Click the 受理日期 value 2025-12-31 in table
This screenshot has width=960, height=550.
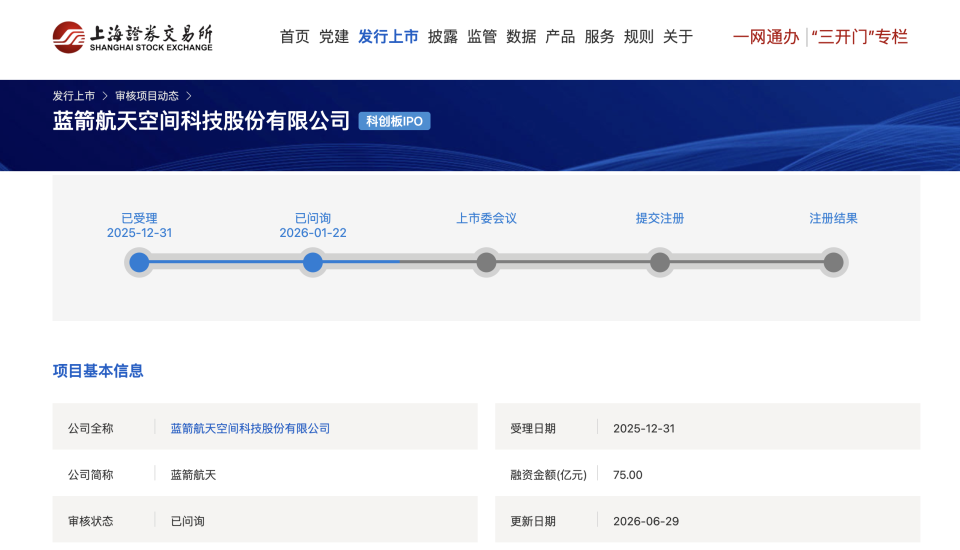pos(644,429)
